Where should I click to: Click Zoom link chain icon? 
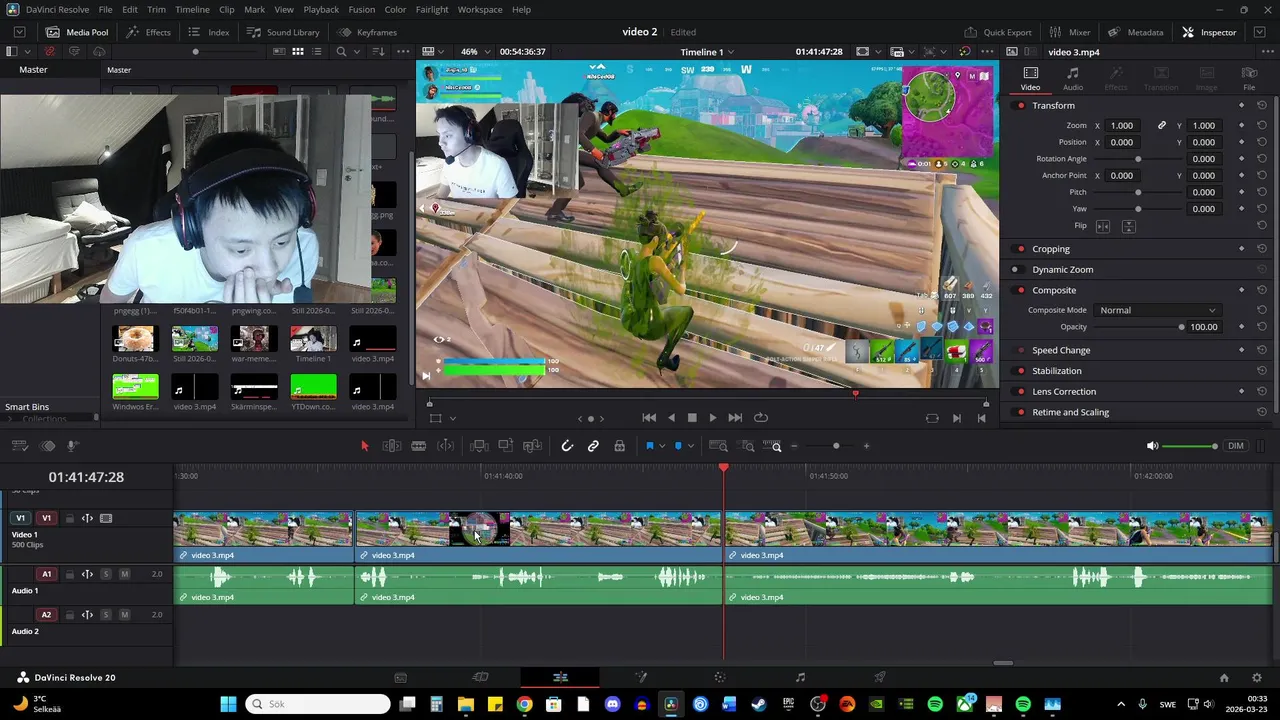click(x=1162, y=126)
